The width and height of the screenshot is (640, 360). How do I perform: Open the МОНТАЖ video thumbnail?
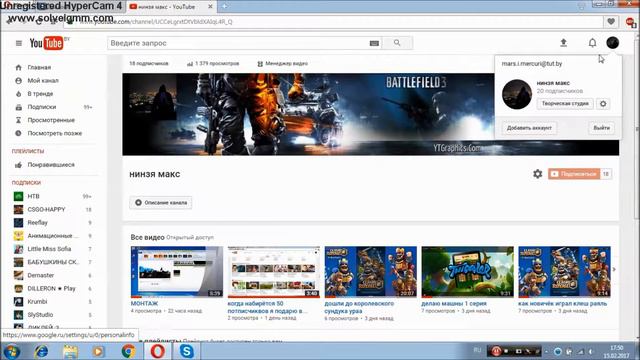coord(177,271)
